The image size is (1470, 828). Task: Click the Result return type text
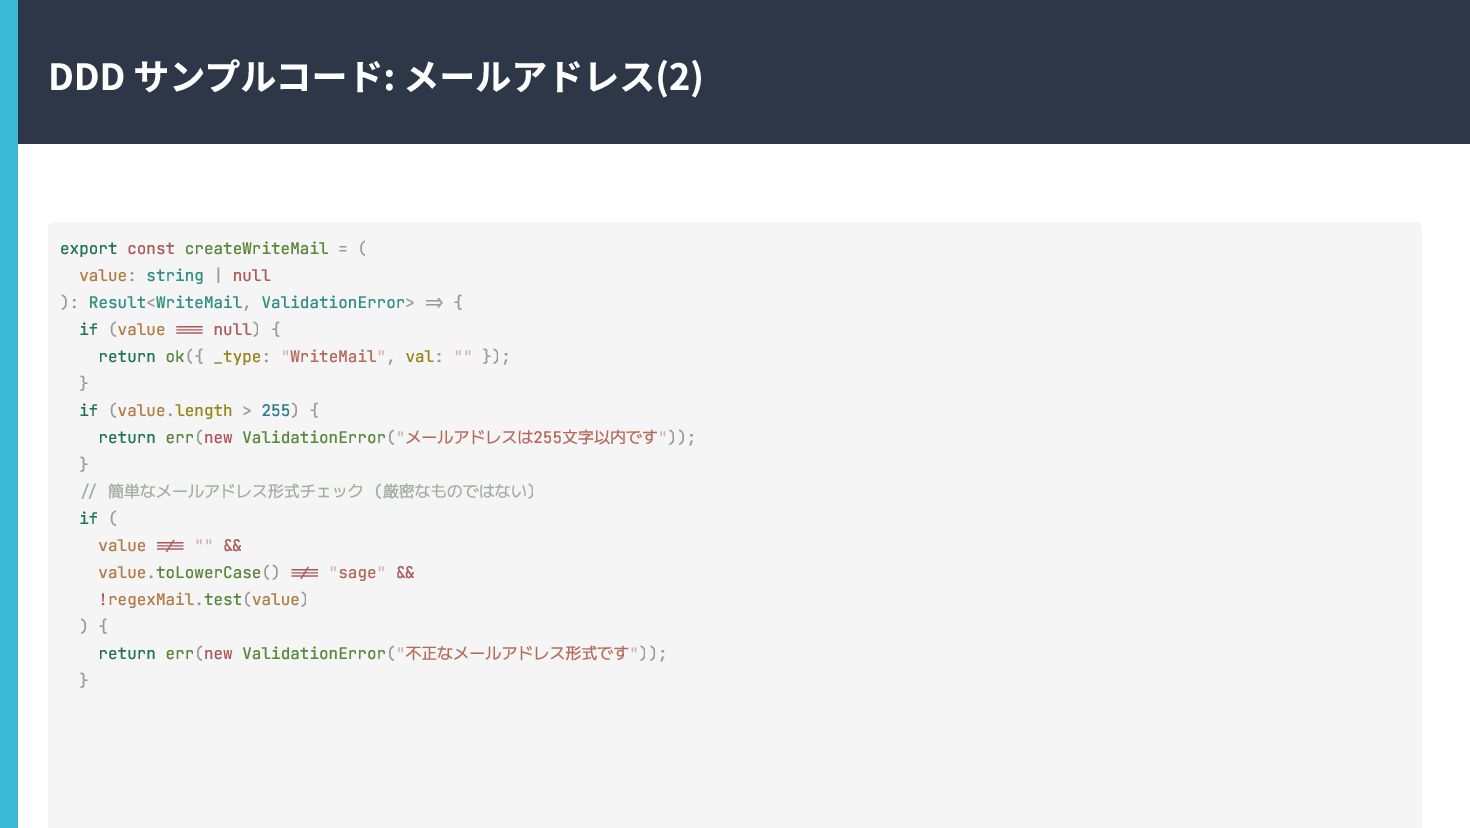point(117,302)
